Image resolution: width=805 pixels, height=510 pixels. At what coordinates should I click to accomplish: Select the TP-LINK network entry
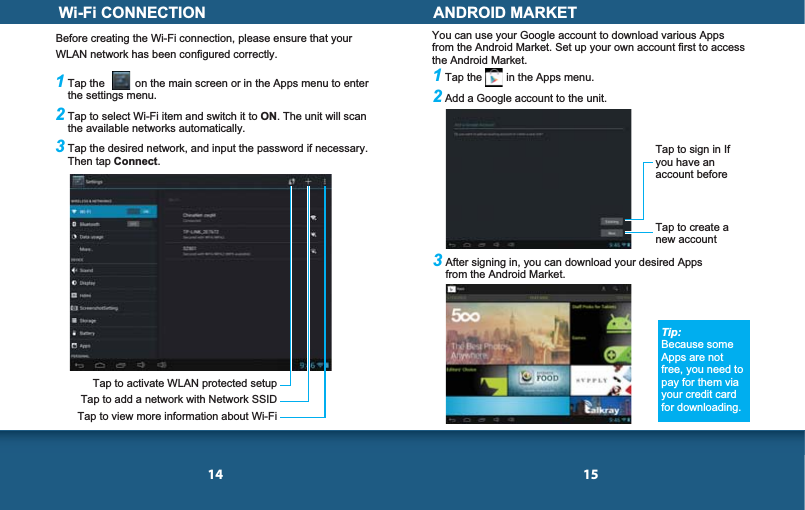pos(242,234)
